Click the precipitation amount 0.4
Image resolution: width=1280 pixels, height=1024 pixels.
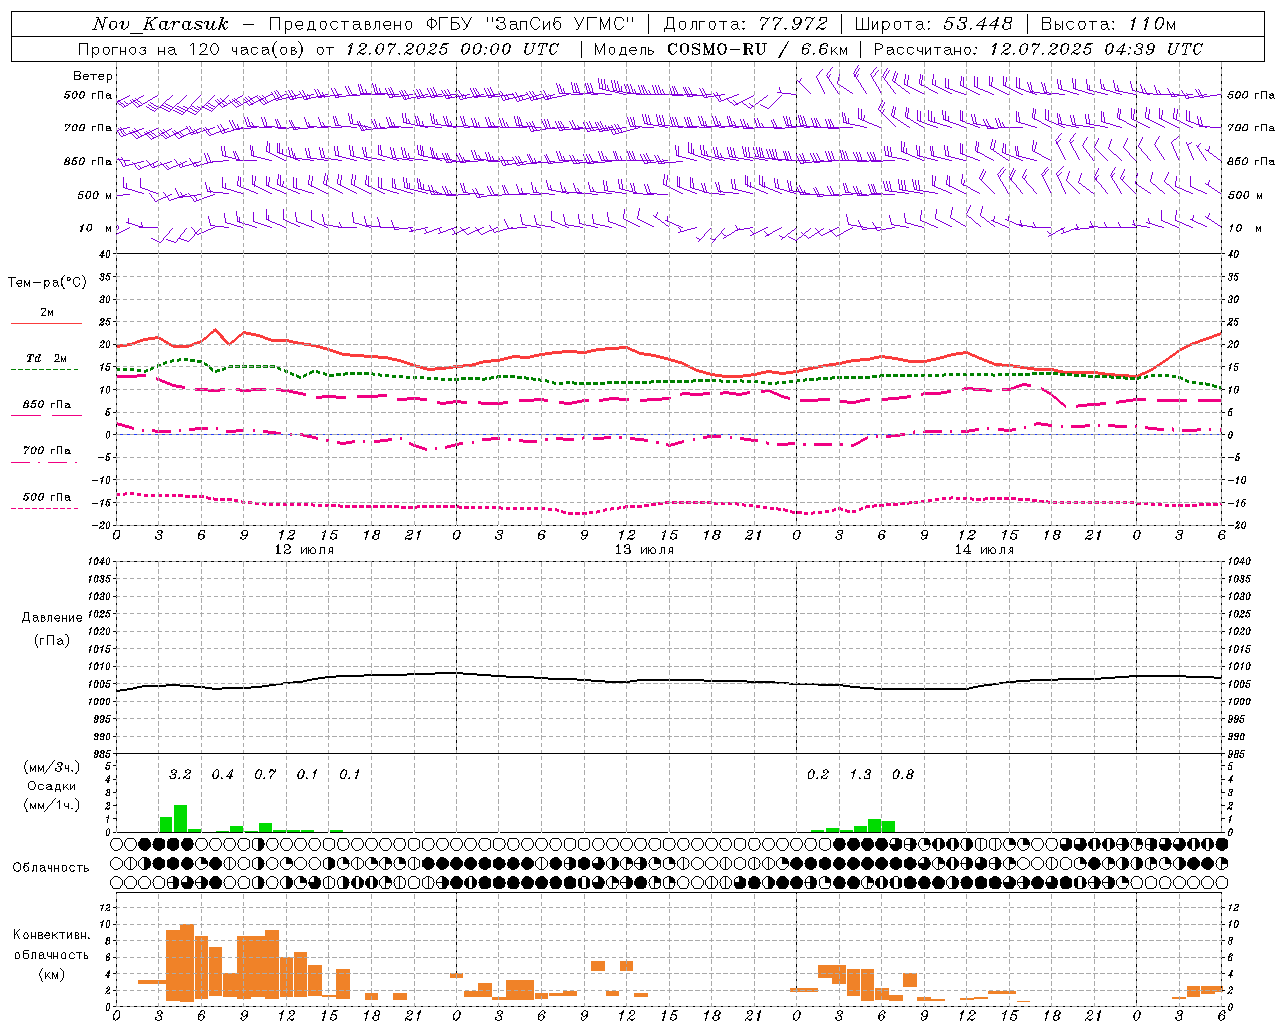(x=222, y=775)
